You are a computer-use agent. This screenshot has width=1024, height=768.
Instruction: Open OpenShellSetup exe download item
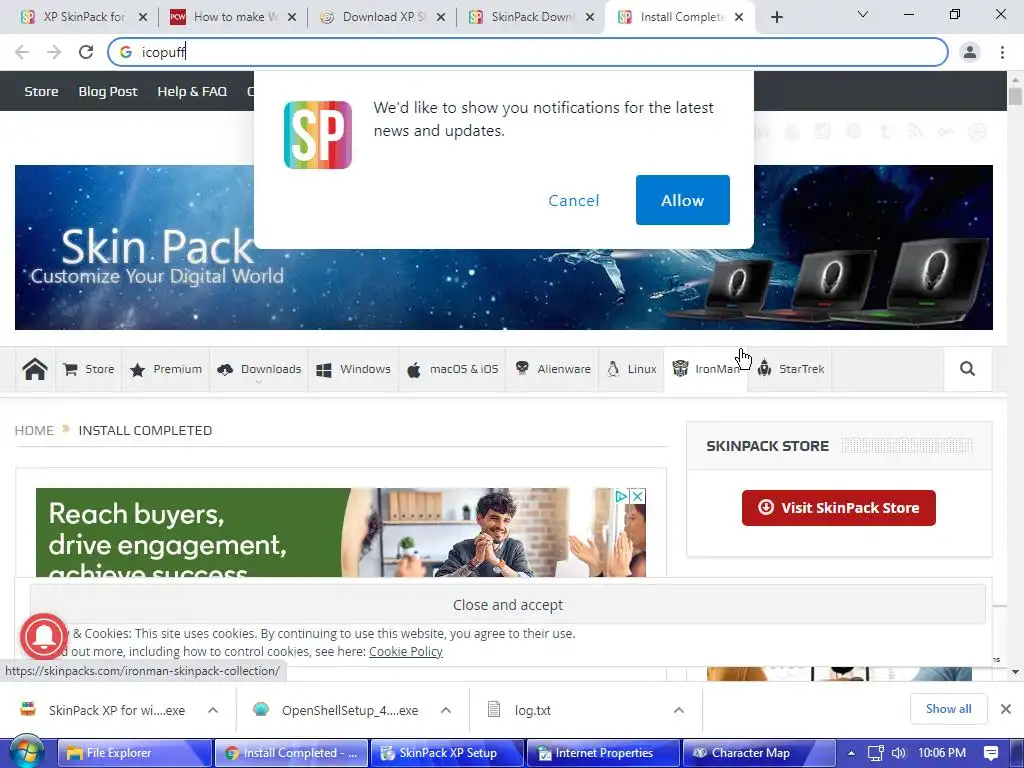(338, 711)
